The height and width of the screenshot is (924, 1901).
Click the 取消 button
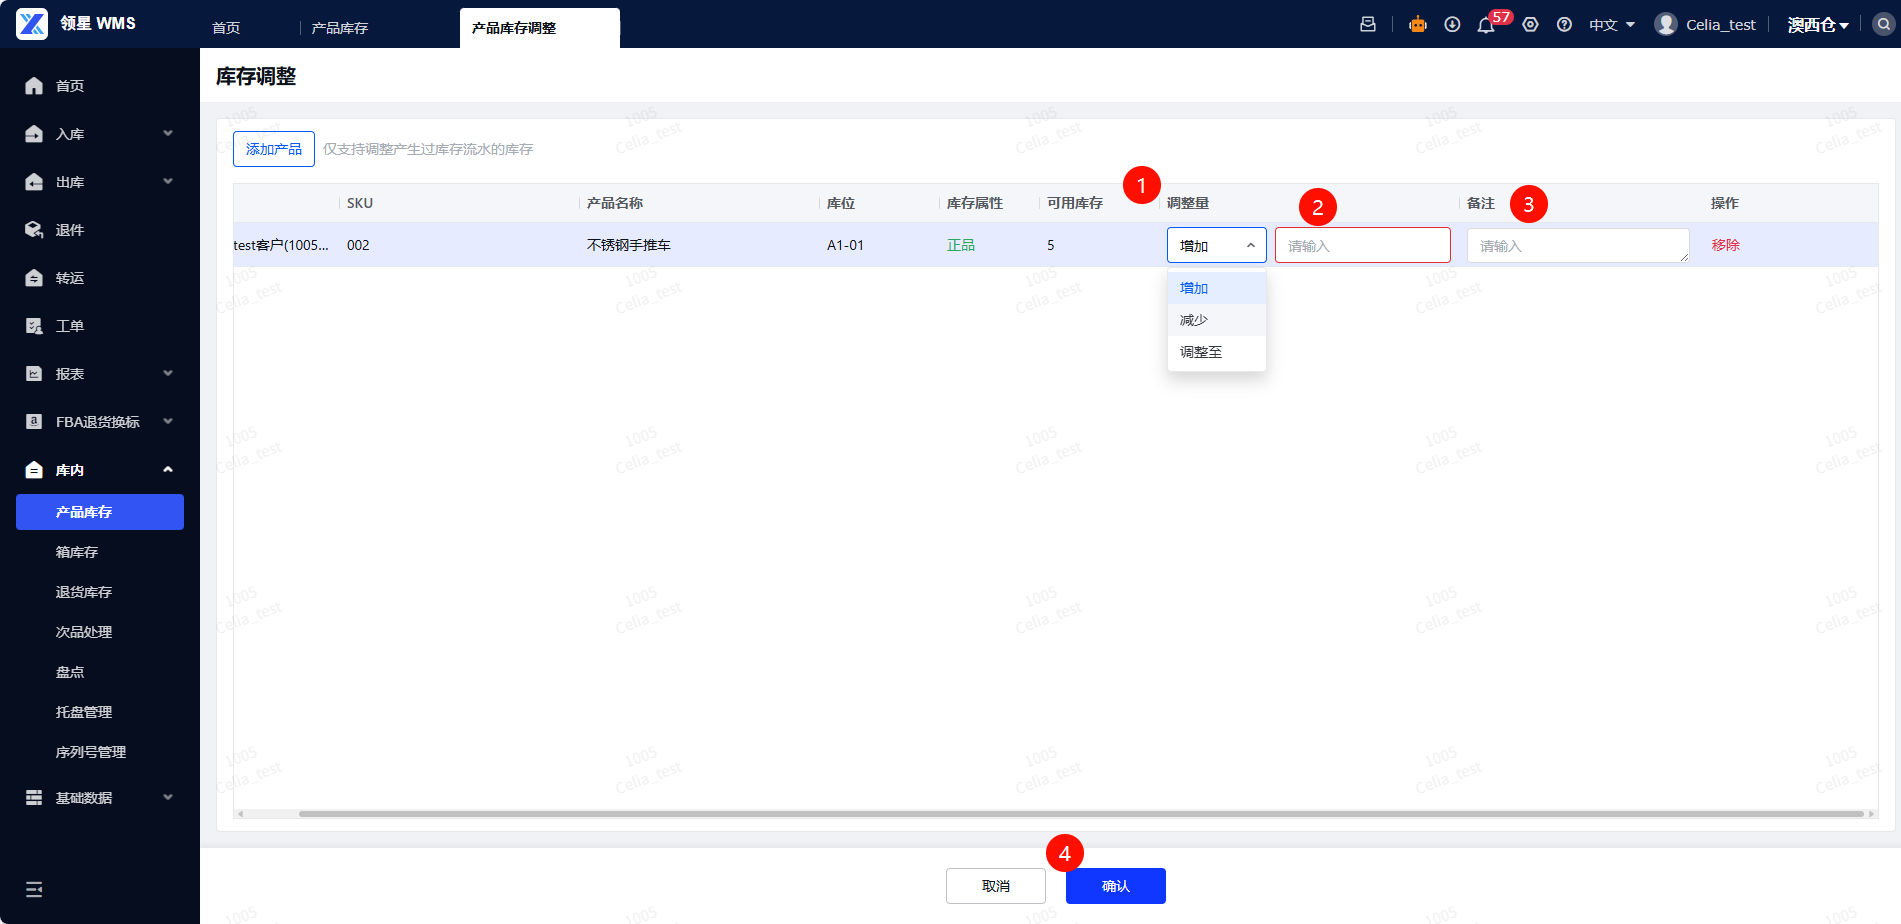tap(996, 886)
